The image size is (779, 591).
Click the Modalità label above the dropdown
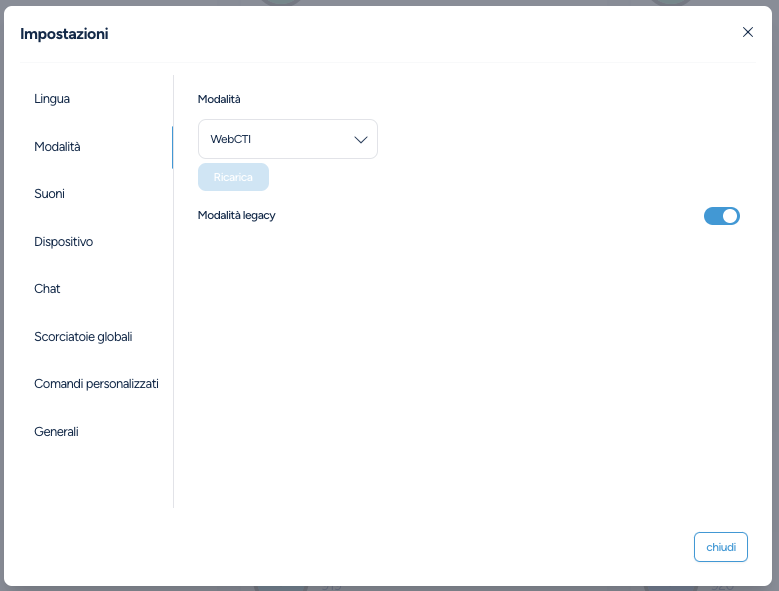(219, 99)
